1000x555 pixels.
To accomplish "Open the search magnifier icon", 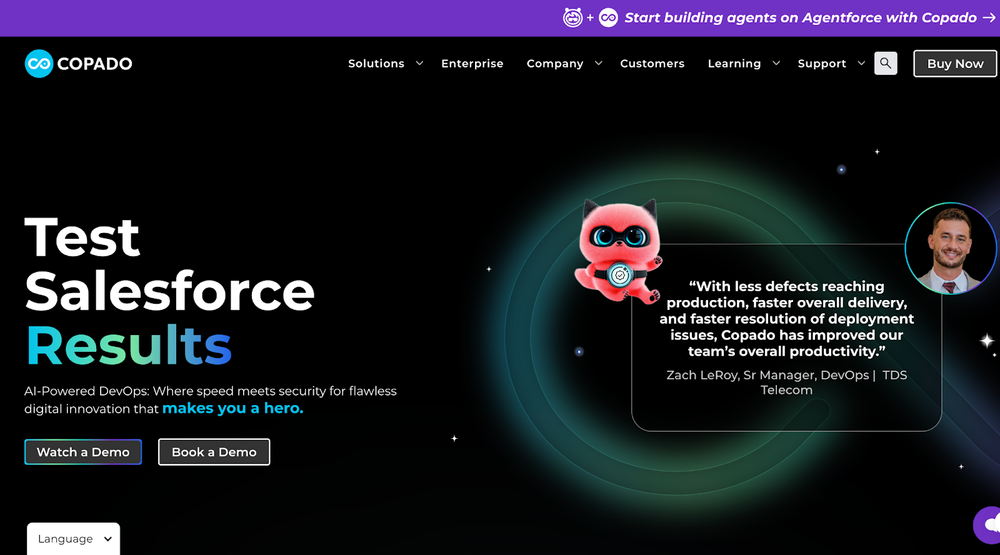I will (885, 63).
